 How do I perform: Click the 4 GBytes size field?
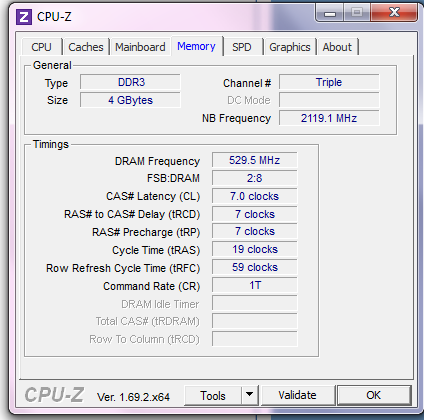coord(130,100)
